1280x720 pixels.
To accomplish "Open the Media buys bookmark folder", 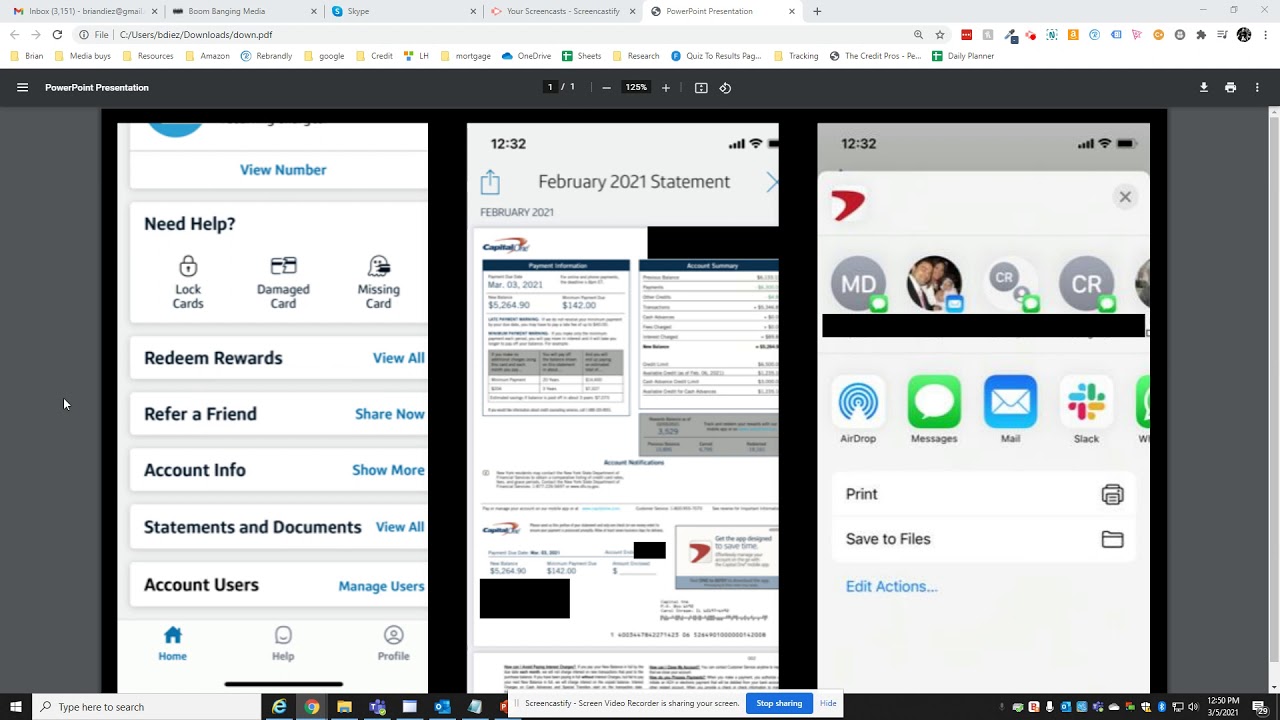I will coord(84,56).
